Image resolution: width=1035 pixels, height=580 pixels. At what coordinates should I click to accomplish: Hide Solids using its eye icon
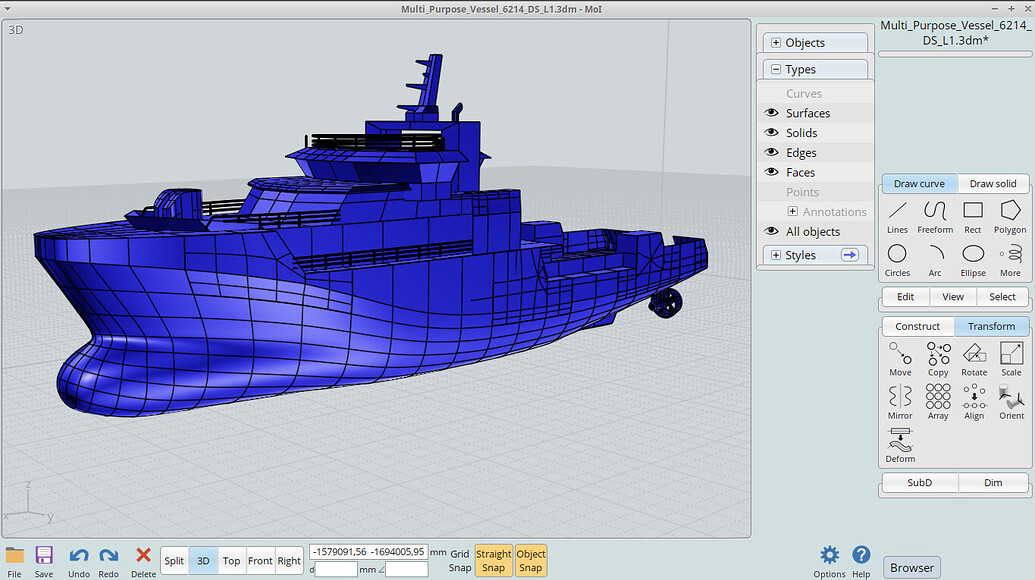pos(771,133)
